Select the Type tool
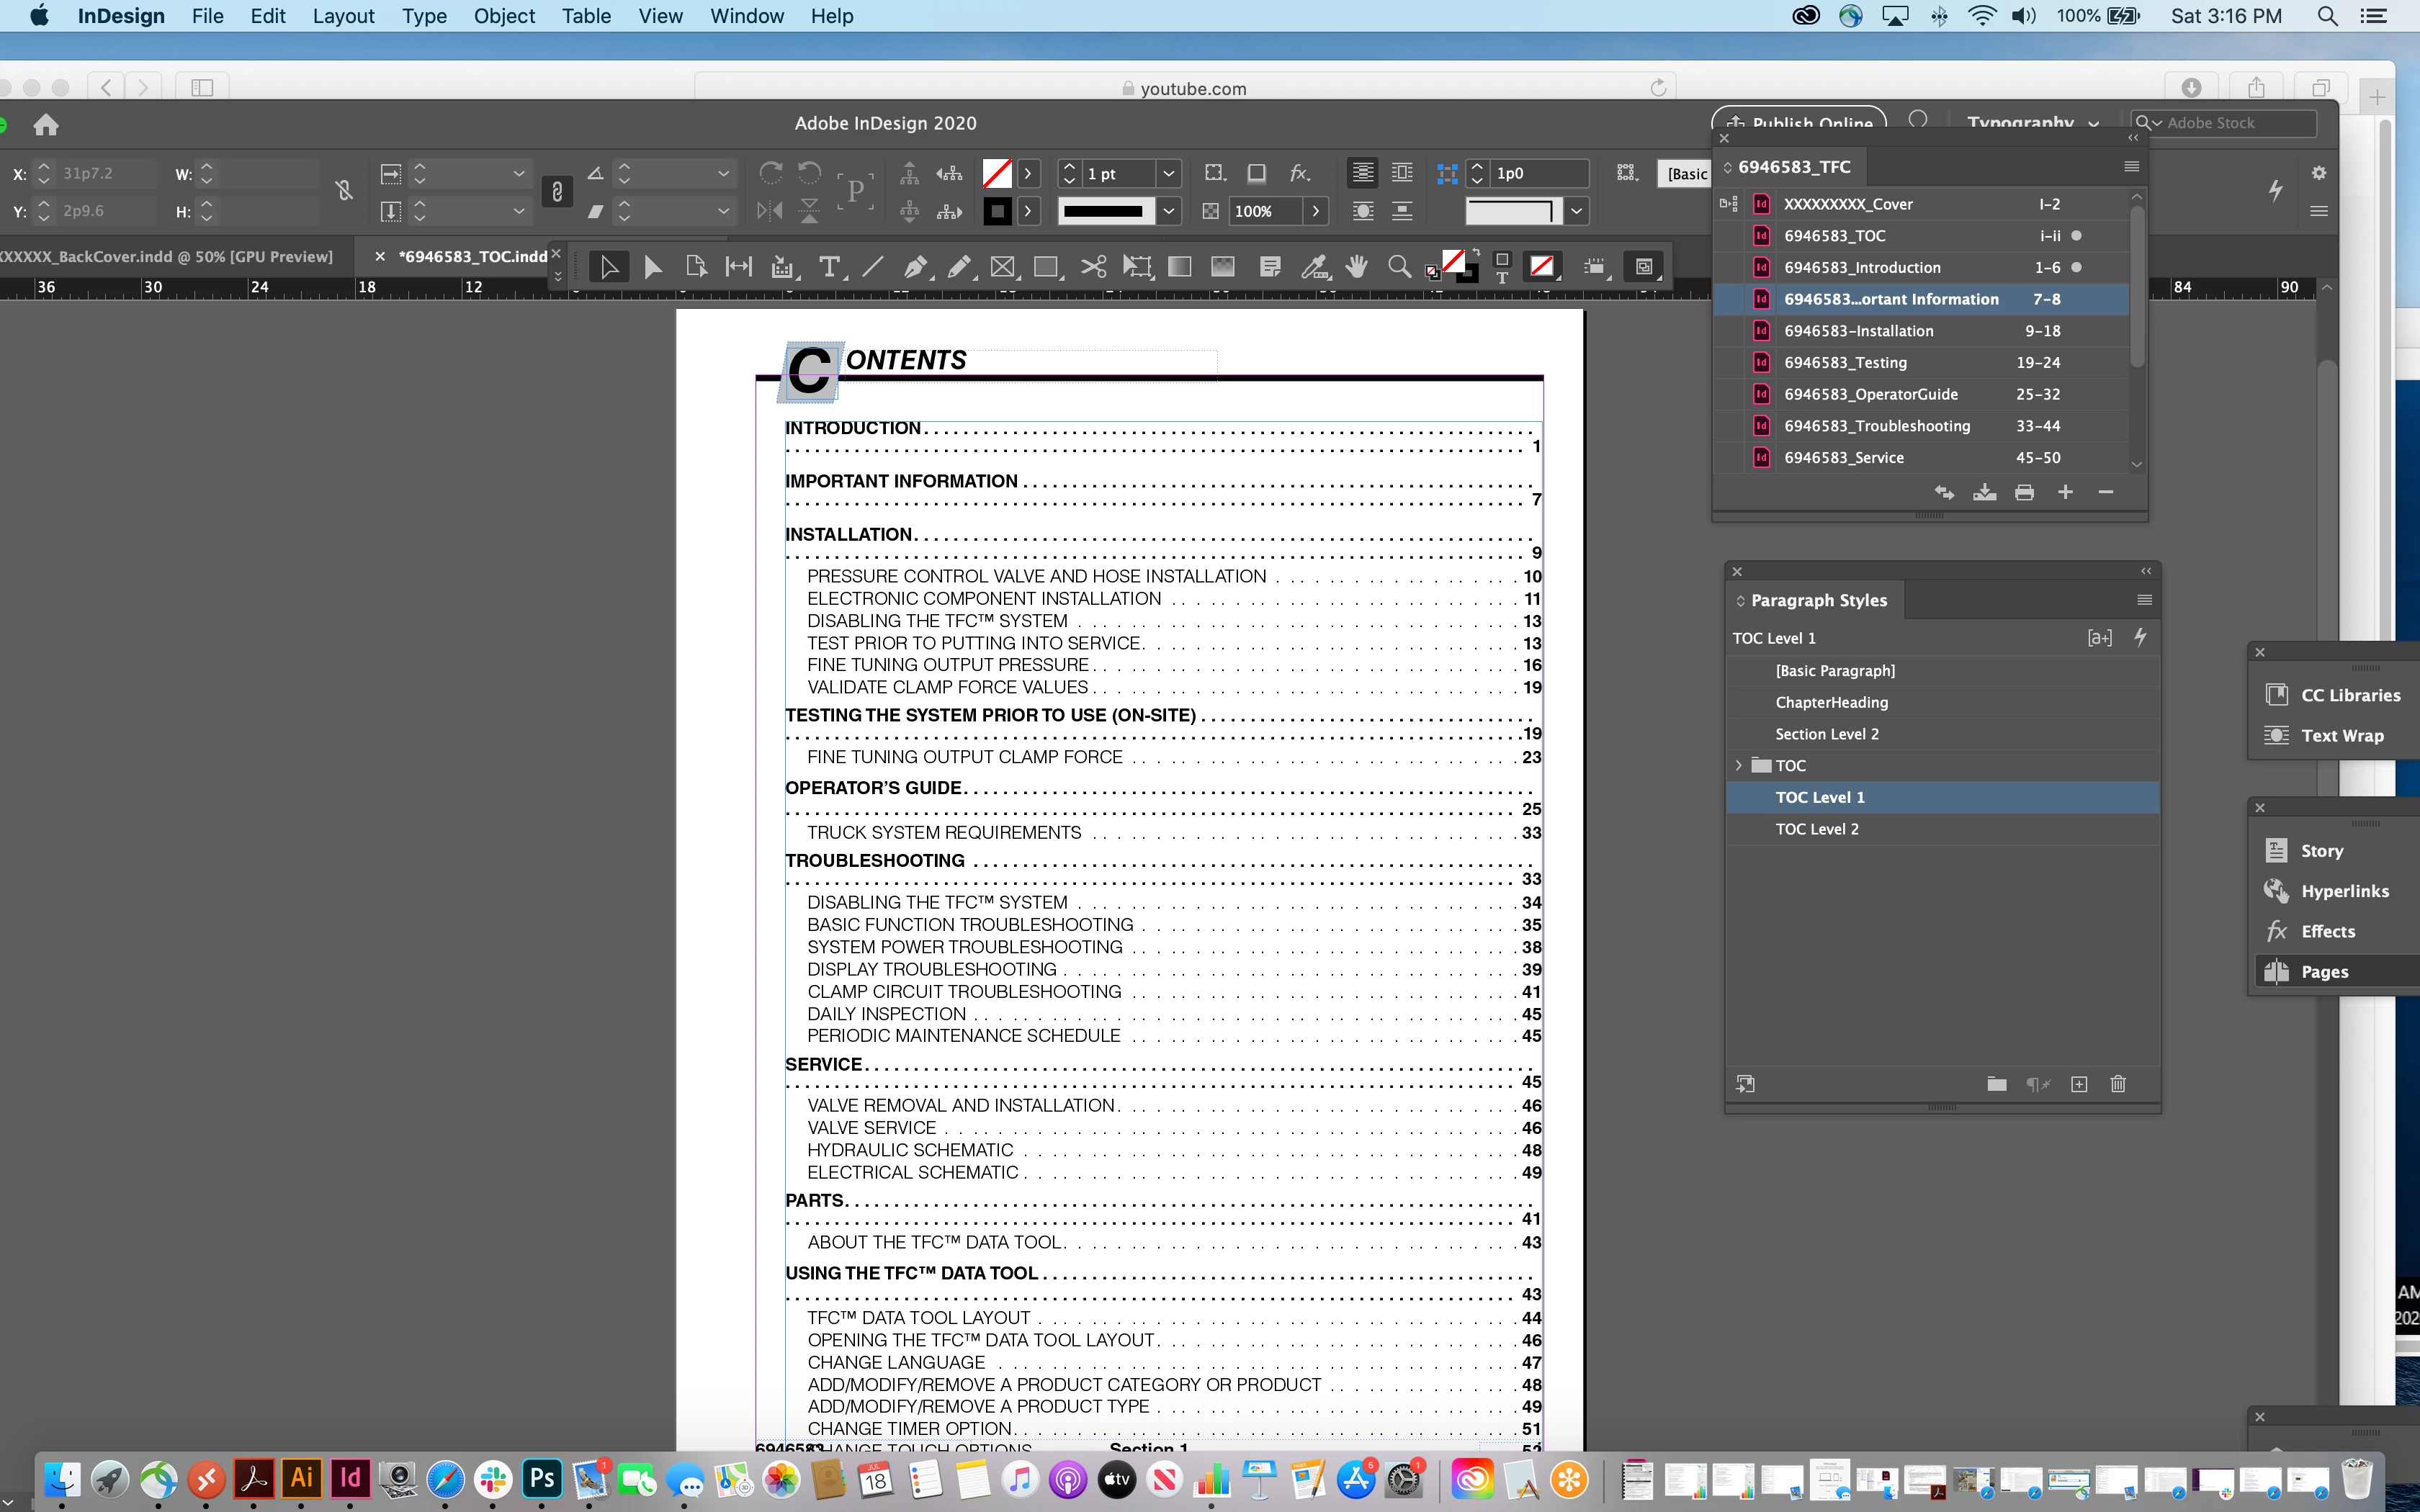This screenshot has height=1512, width=2420. coord(828,267)
